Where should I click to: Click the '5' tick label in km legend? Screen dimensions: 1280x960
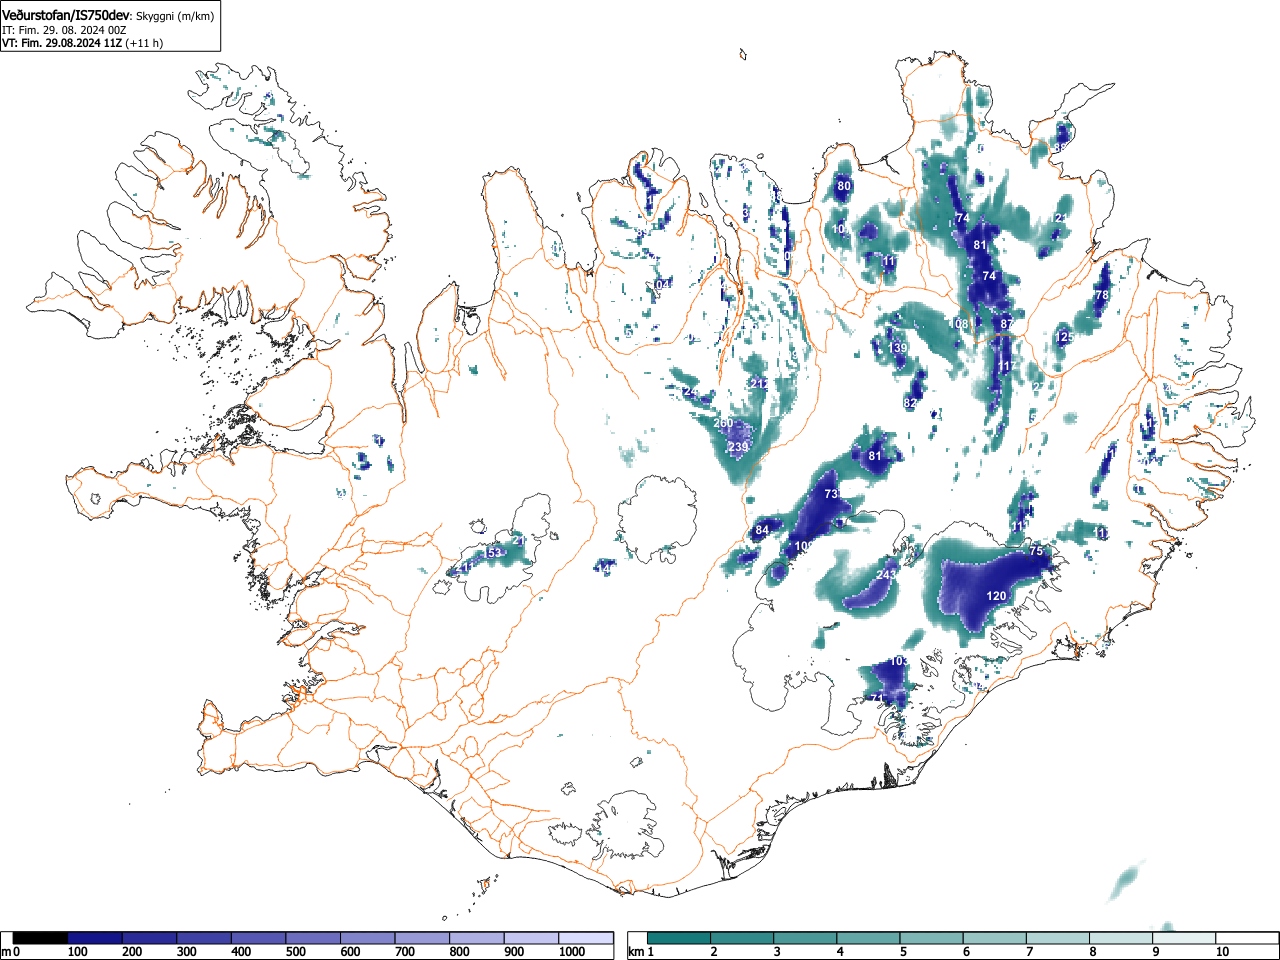[x=902, y=952]
